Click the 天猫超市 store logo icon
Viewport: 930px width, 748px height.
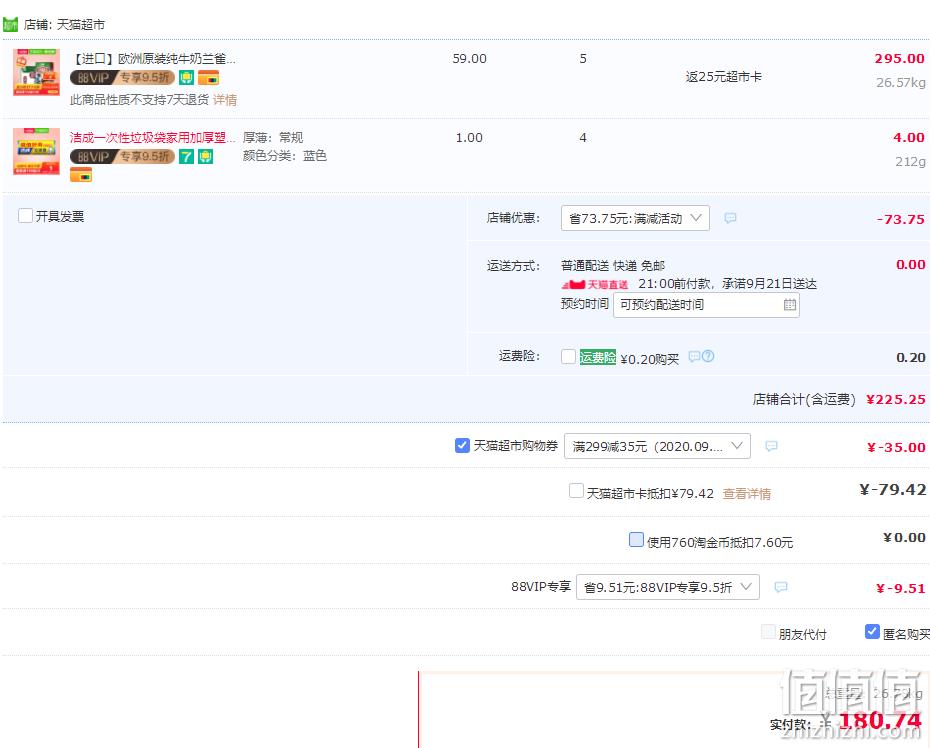click(10, 24)
